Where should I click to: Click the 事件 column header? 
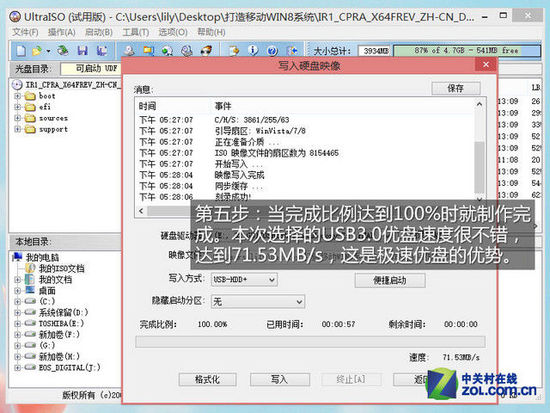point(223,106)
